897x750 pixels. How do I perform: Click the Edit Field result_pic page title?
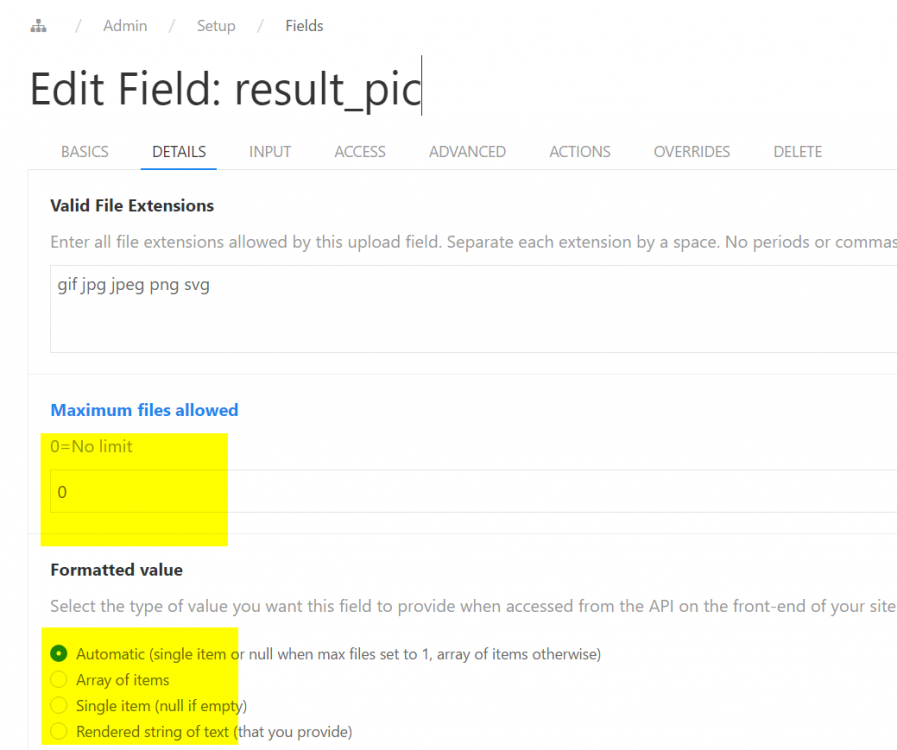tap(224, 89)
